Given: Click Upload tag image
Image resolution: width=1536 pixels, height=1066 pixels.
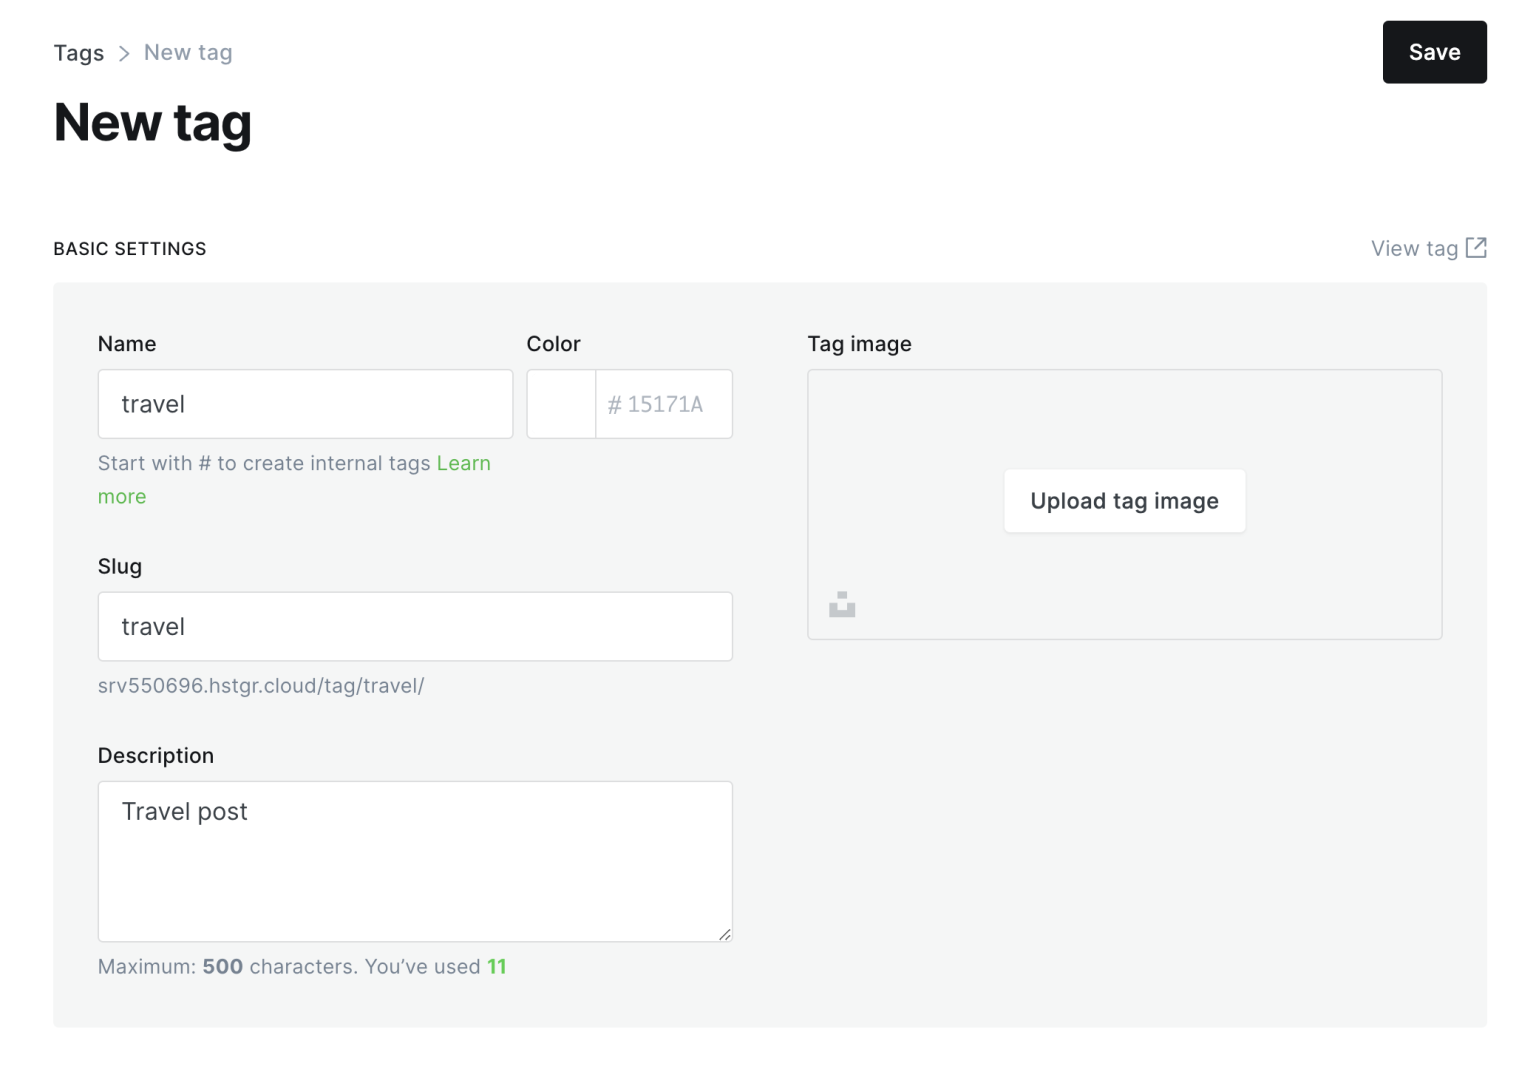Looking at the screenshot, I should [1124, 501].
